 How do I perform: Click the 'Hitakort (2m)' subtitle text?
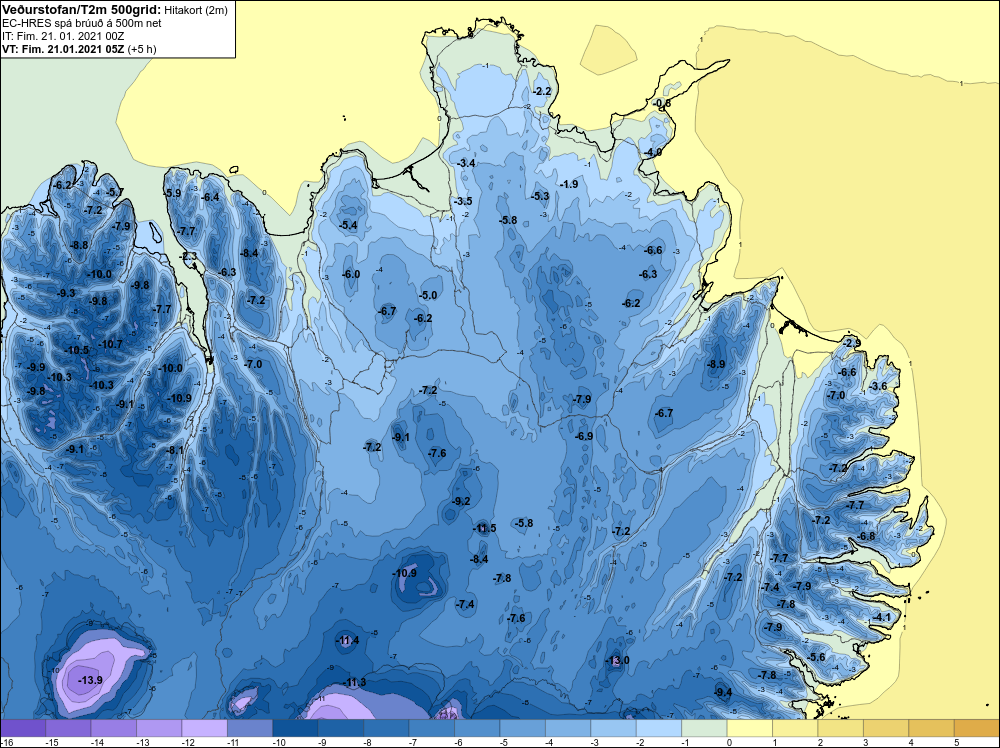[x=196, y=10]
